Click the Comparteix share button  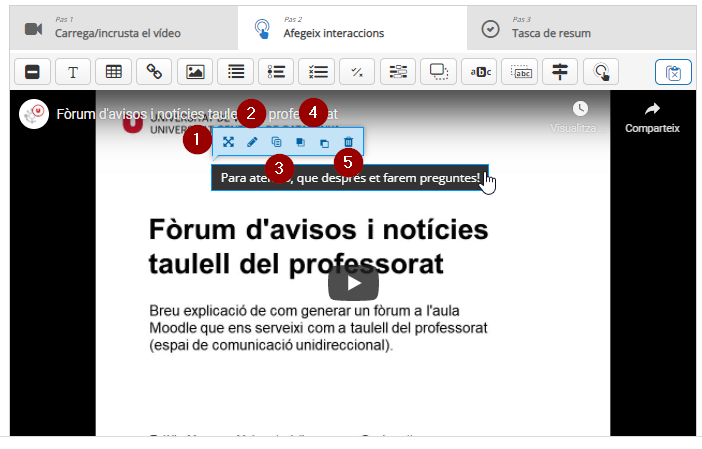pyautogui.click(x=652, y=118)
